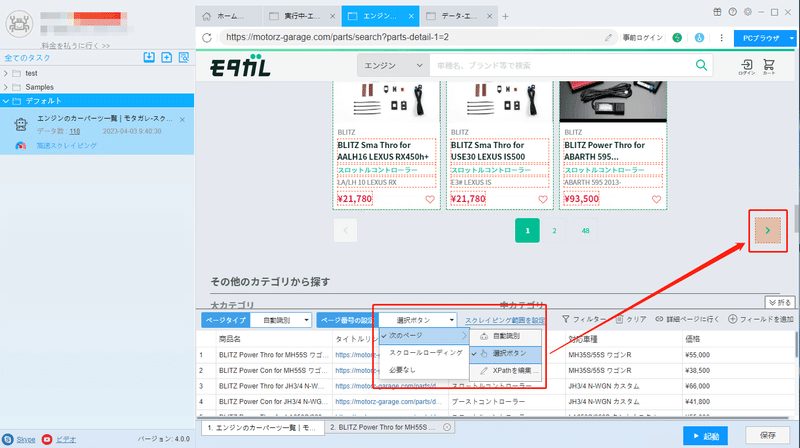Add ¥21,780 LEXUS RX450h+ item to favorites
This screenshot has height=448, width=800.
[430, 200]
